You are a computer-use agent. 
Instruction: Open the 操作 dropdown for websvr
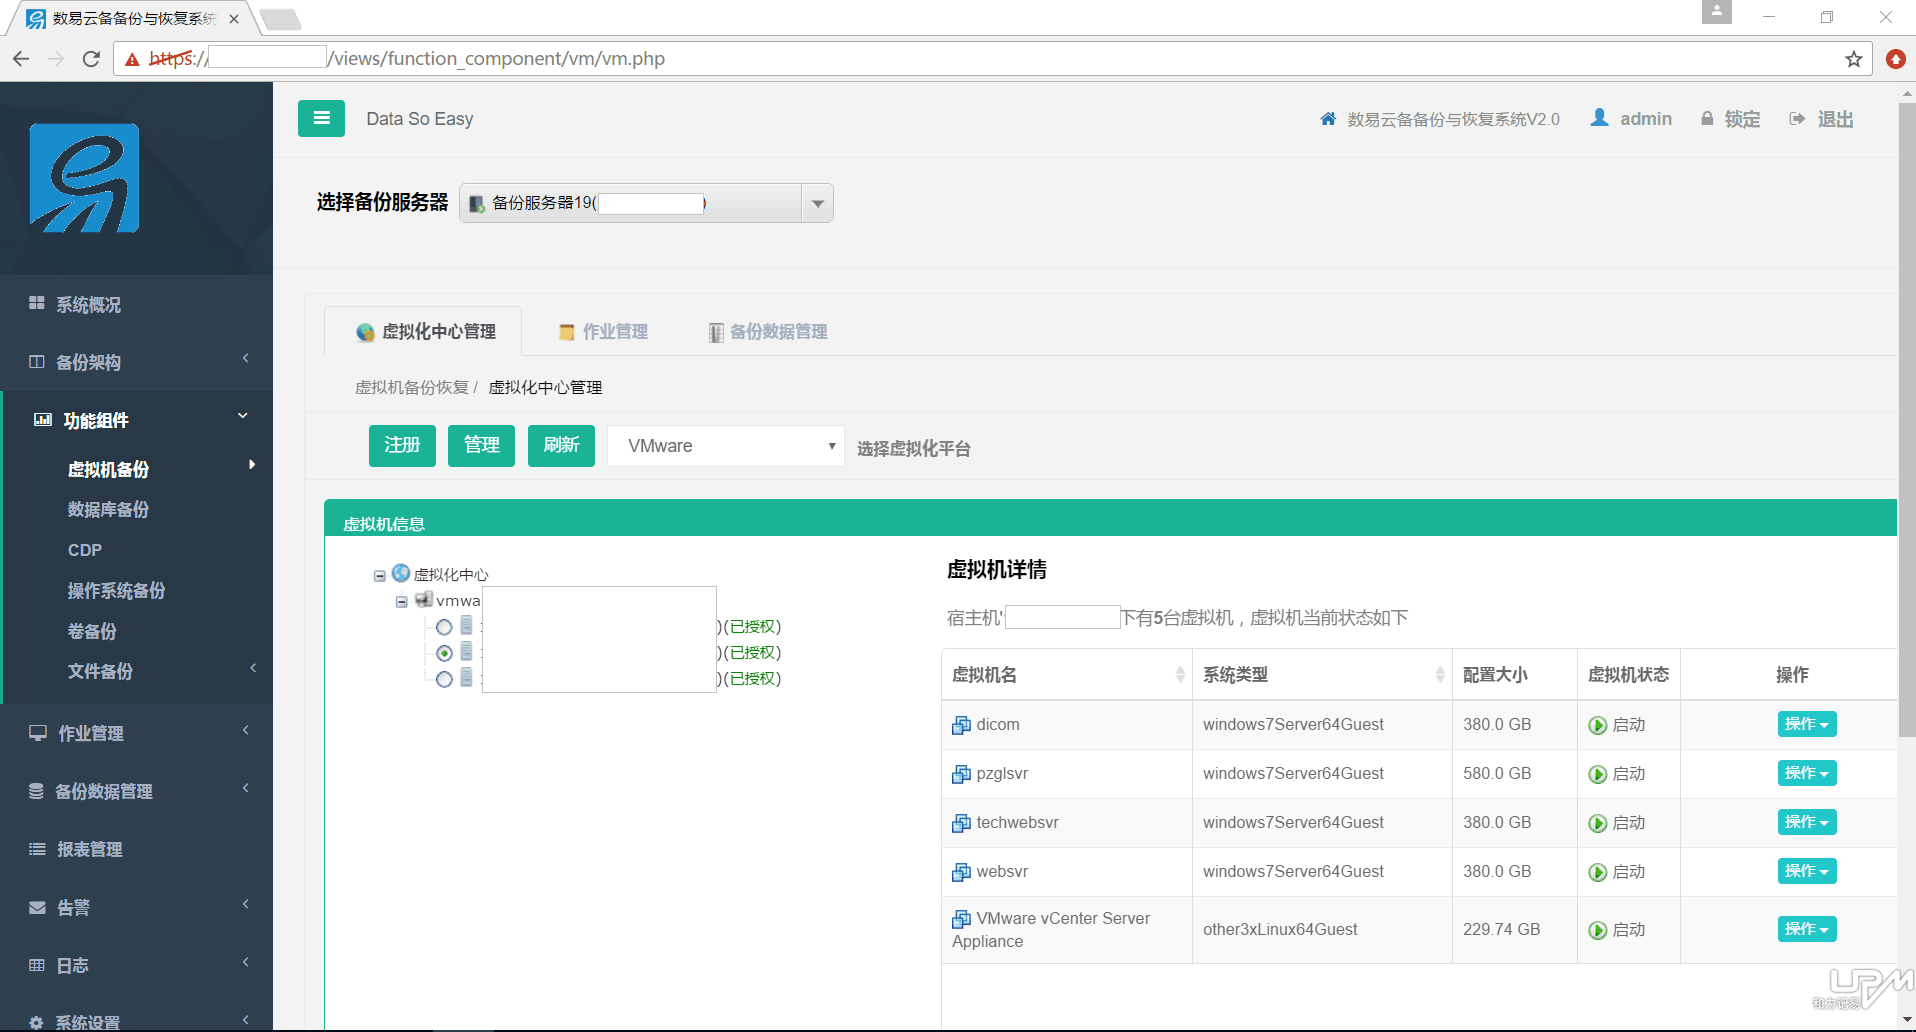pos(1807,871)
